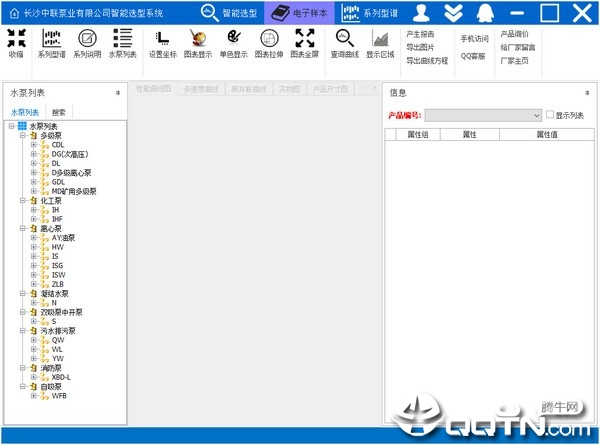Viewport: 600px width, 445px height.
Task: Open 厂家主页 link
Action: pos(514,61)
